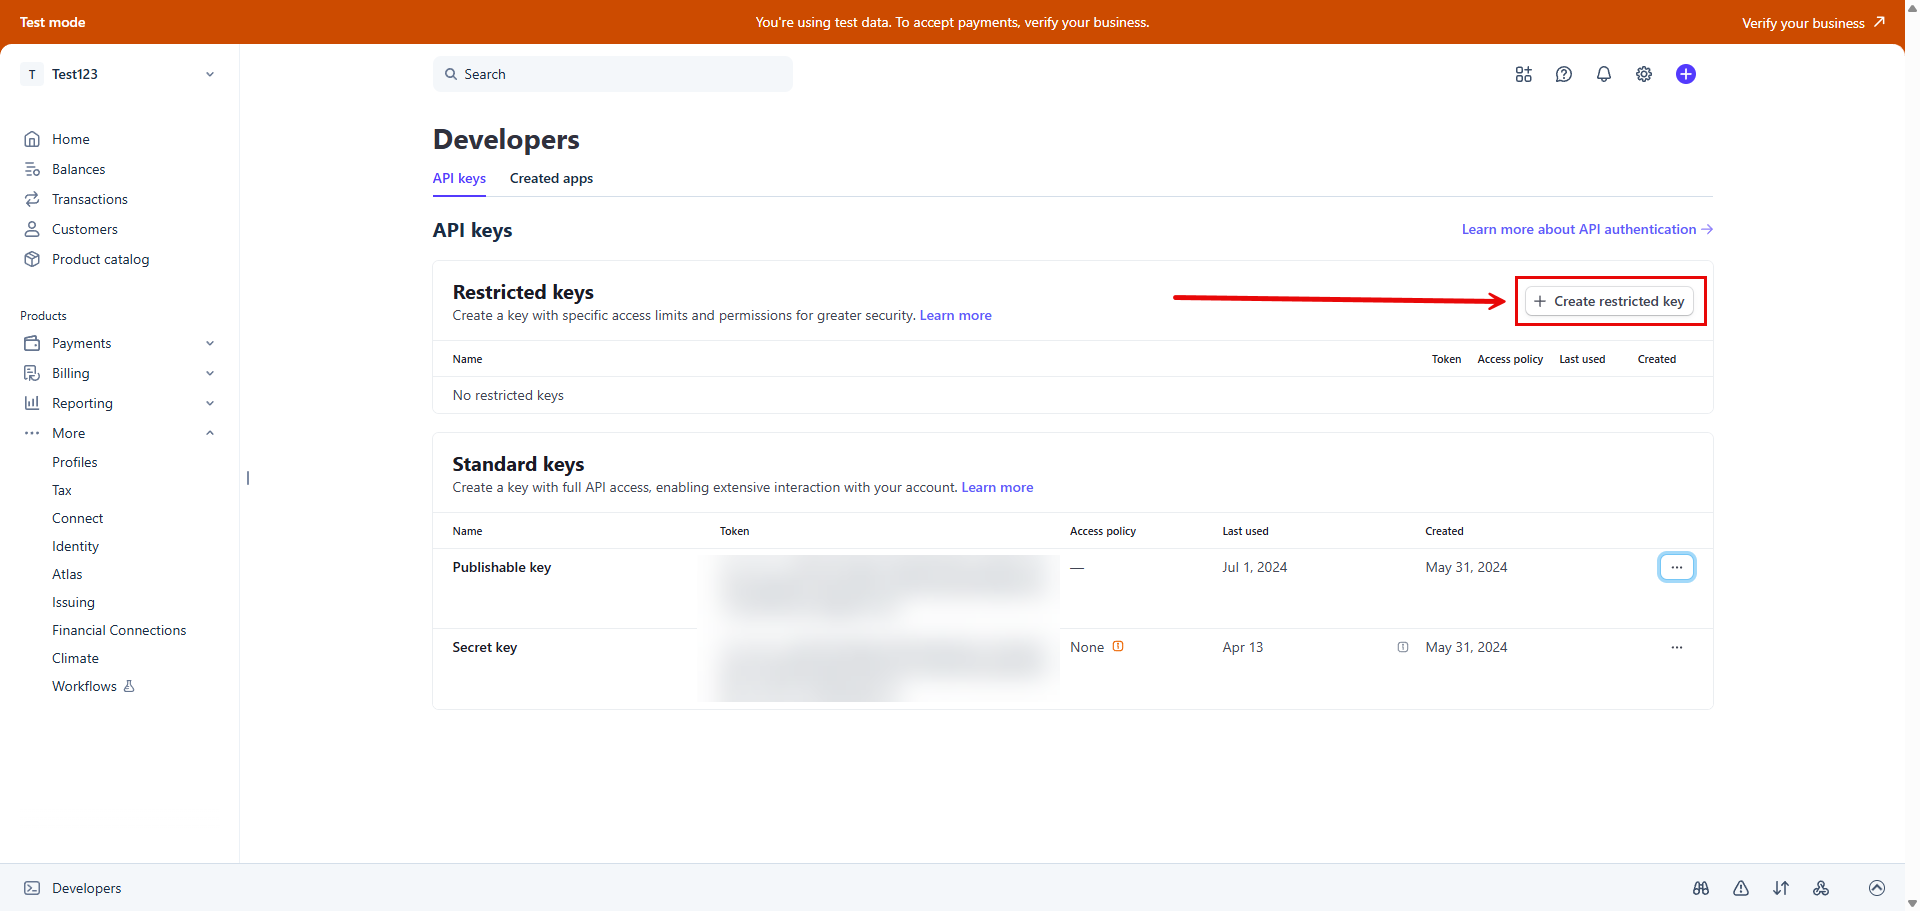Click the notifications bell icon
The image size is (1920, 911).
click(x=1603, y=74)
